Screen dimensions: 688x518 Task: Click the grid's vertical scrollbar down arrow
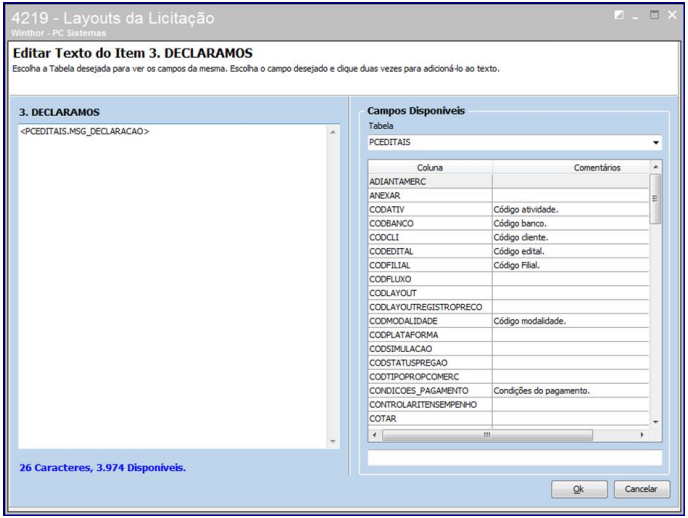[656, 422]
